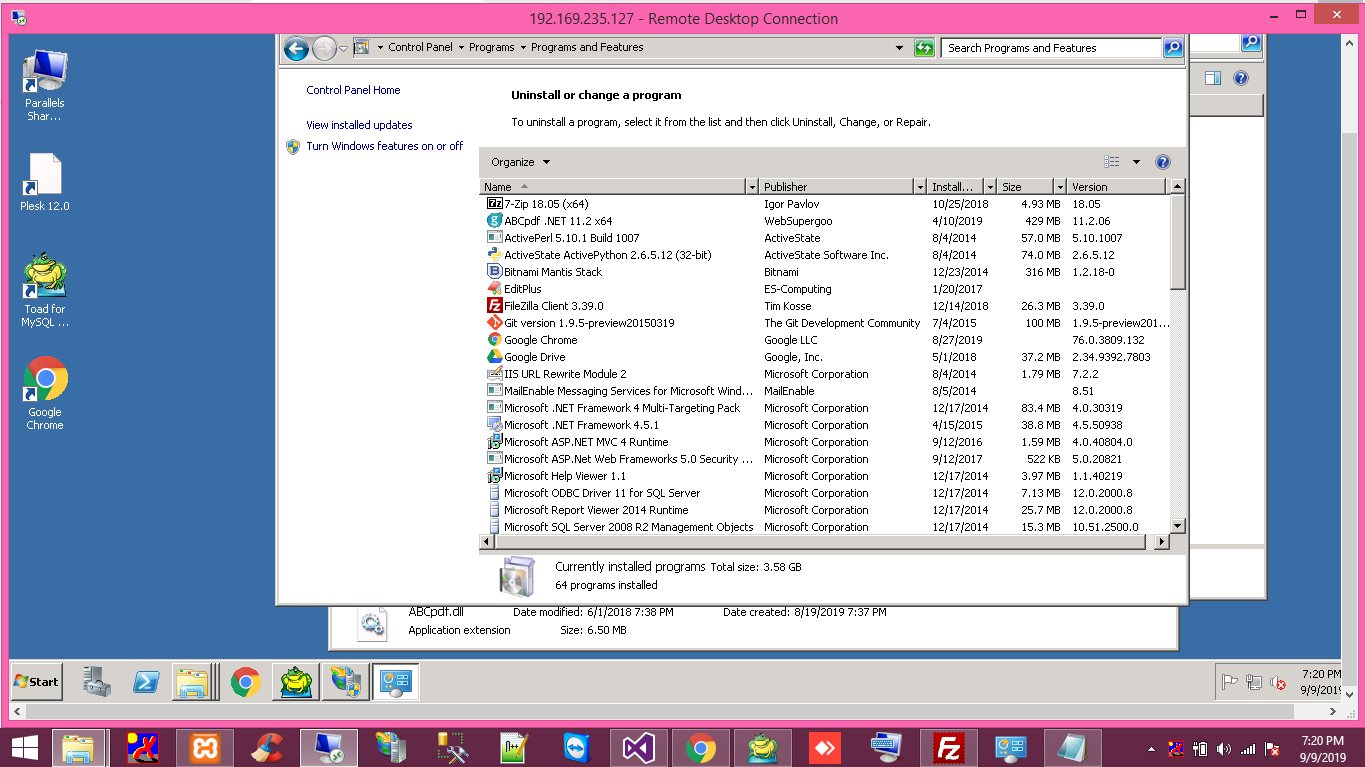
Task: Click the show hidden icons arrow in host tray
Action: pos(1152,749)
